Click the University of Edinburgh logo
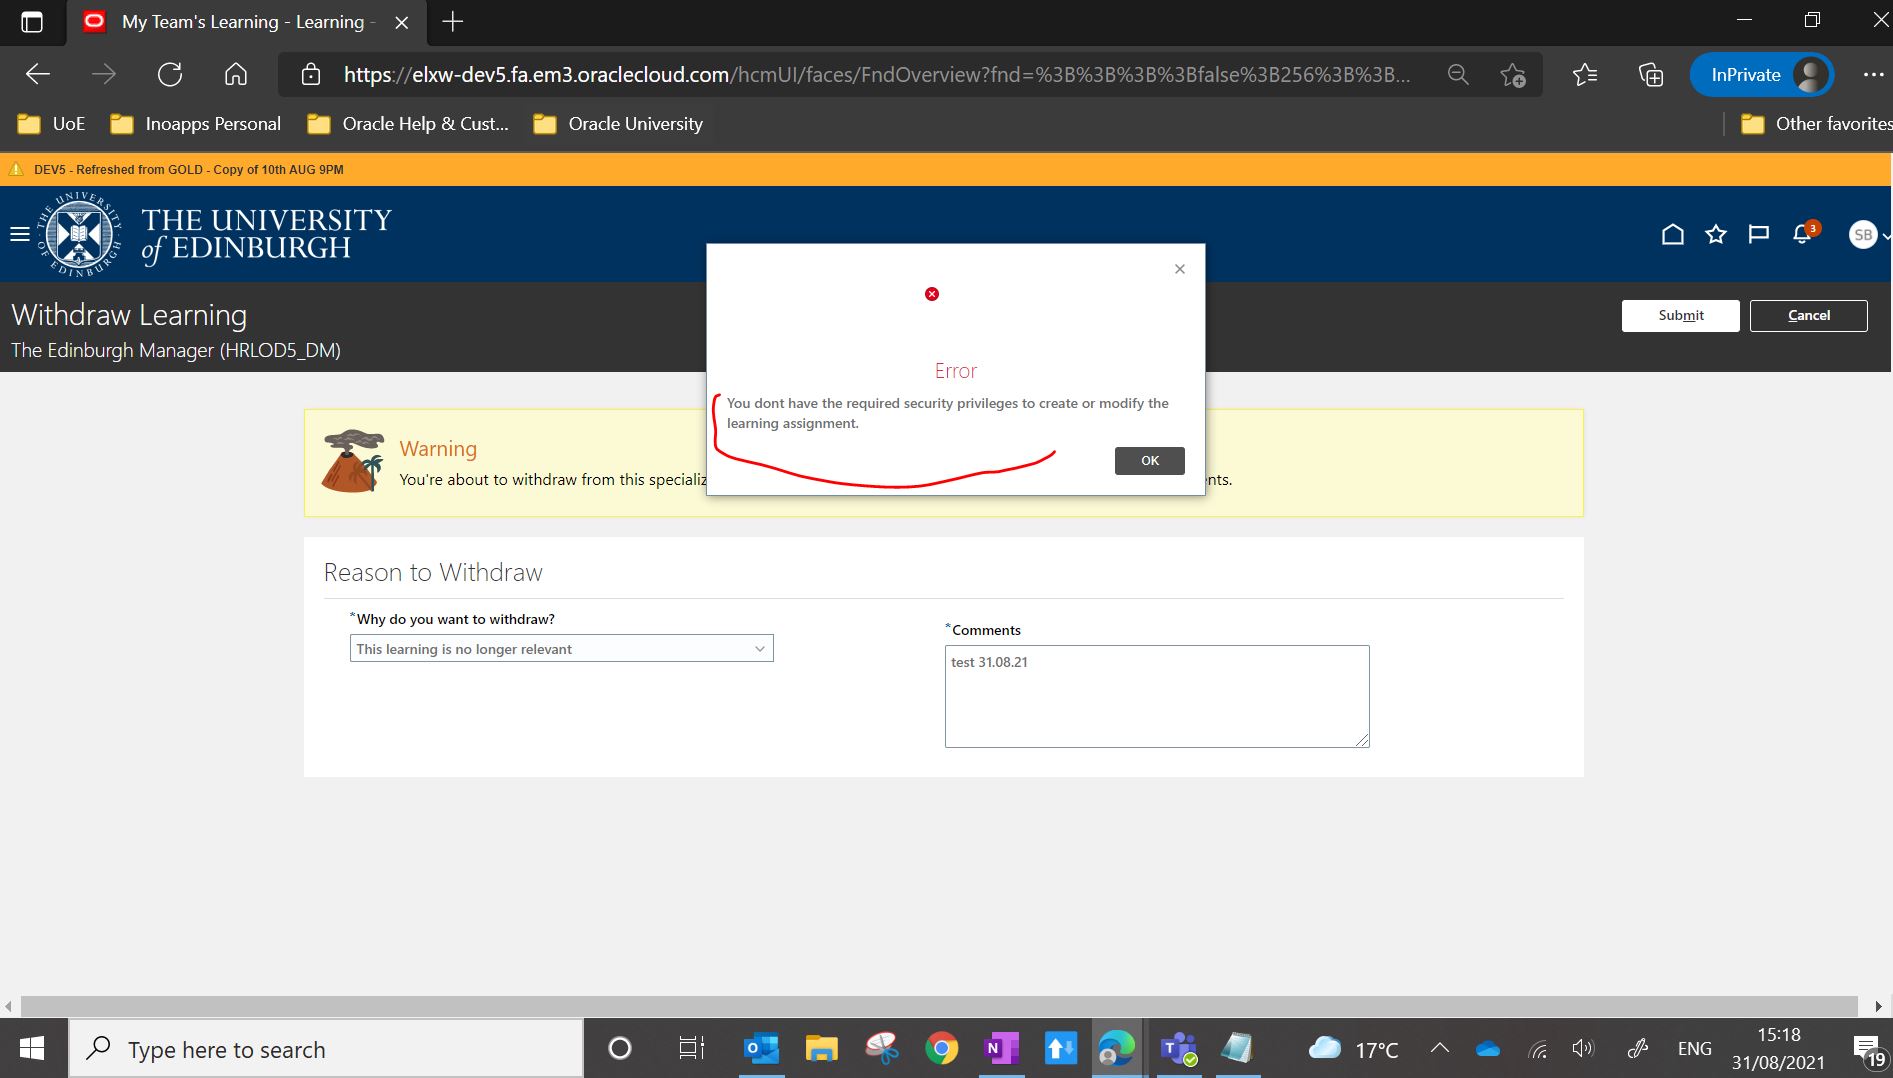 click(215, 234)
